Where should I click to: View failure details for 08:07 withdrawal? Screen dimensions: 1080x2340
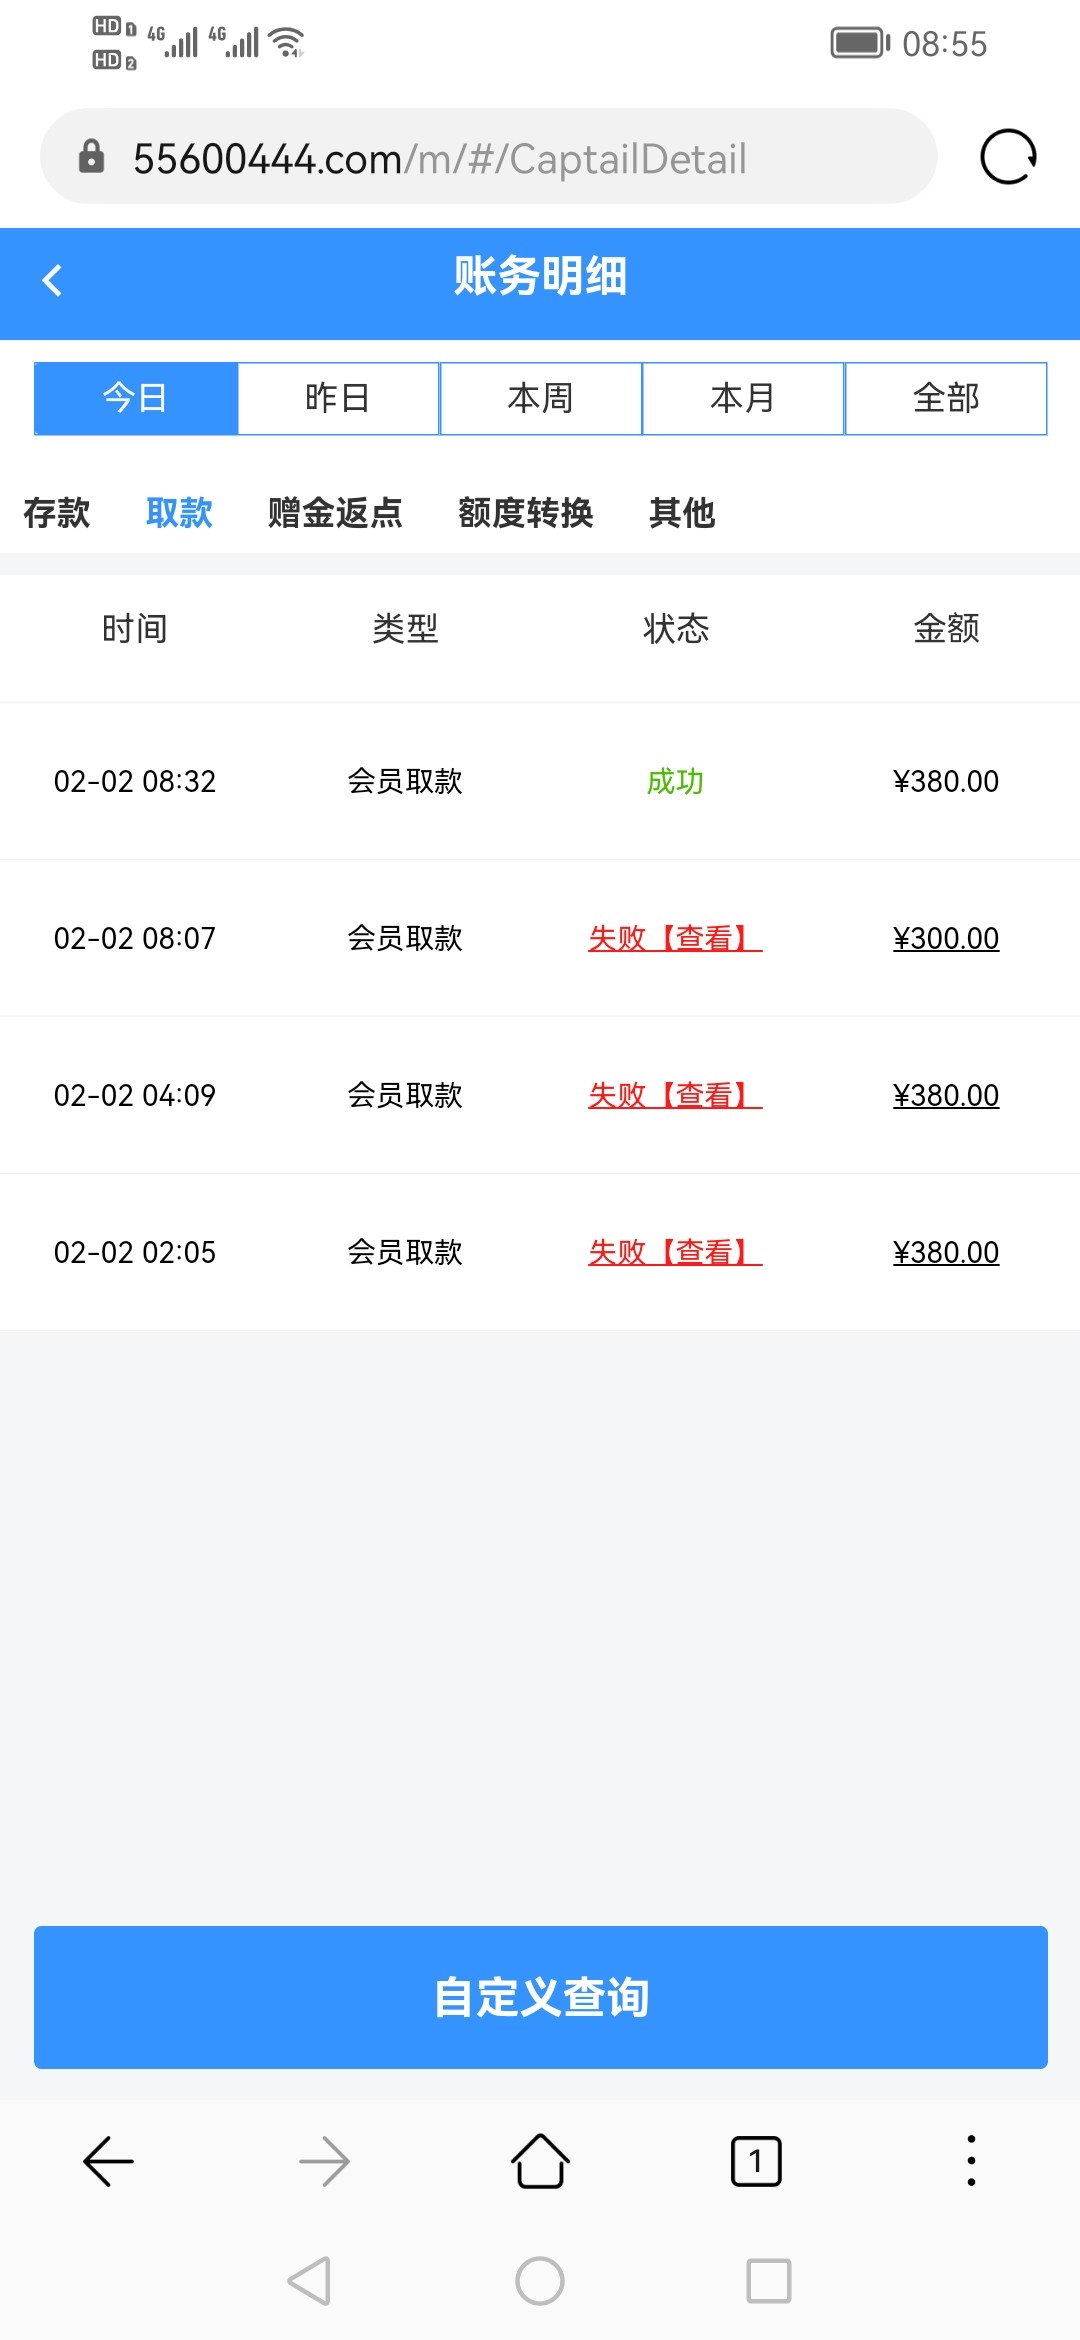click(675, 938)
